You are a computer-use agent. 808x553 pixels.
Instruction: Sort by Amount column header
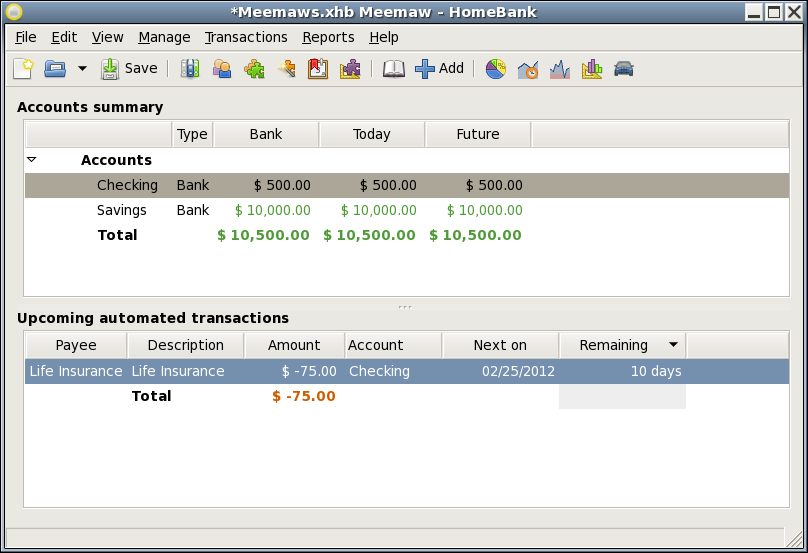[x=294, y=345]
